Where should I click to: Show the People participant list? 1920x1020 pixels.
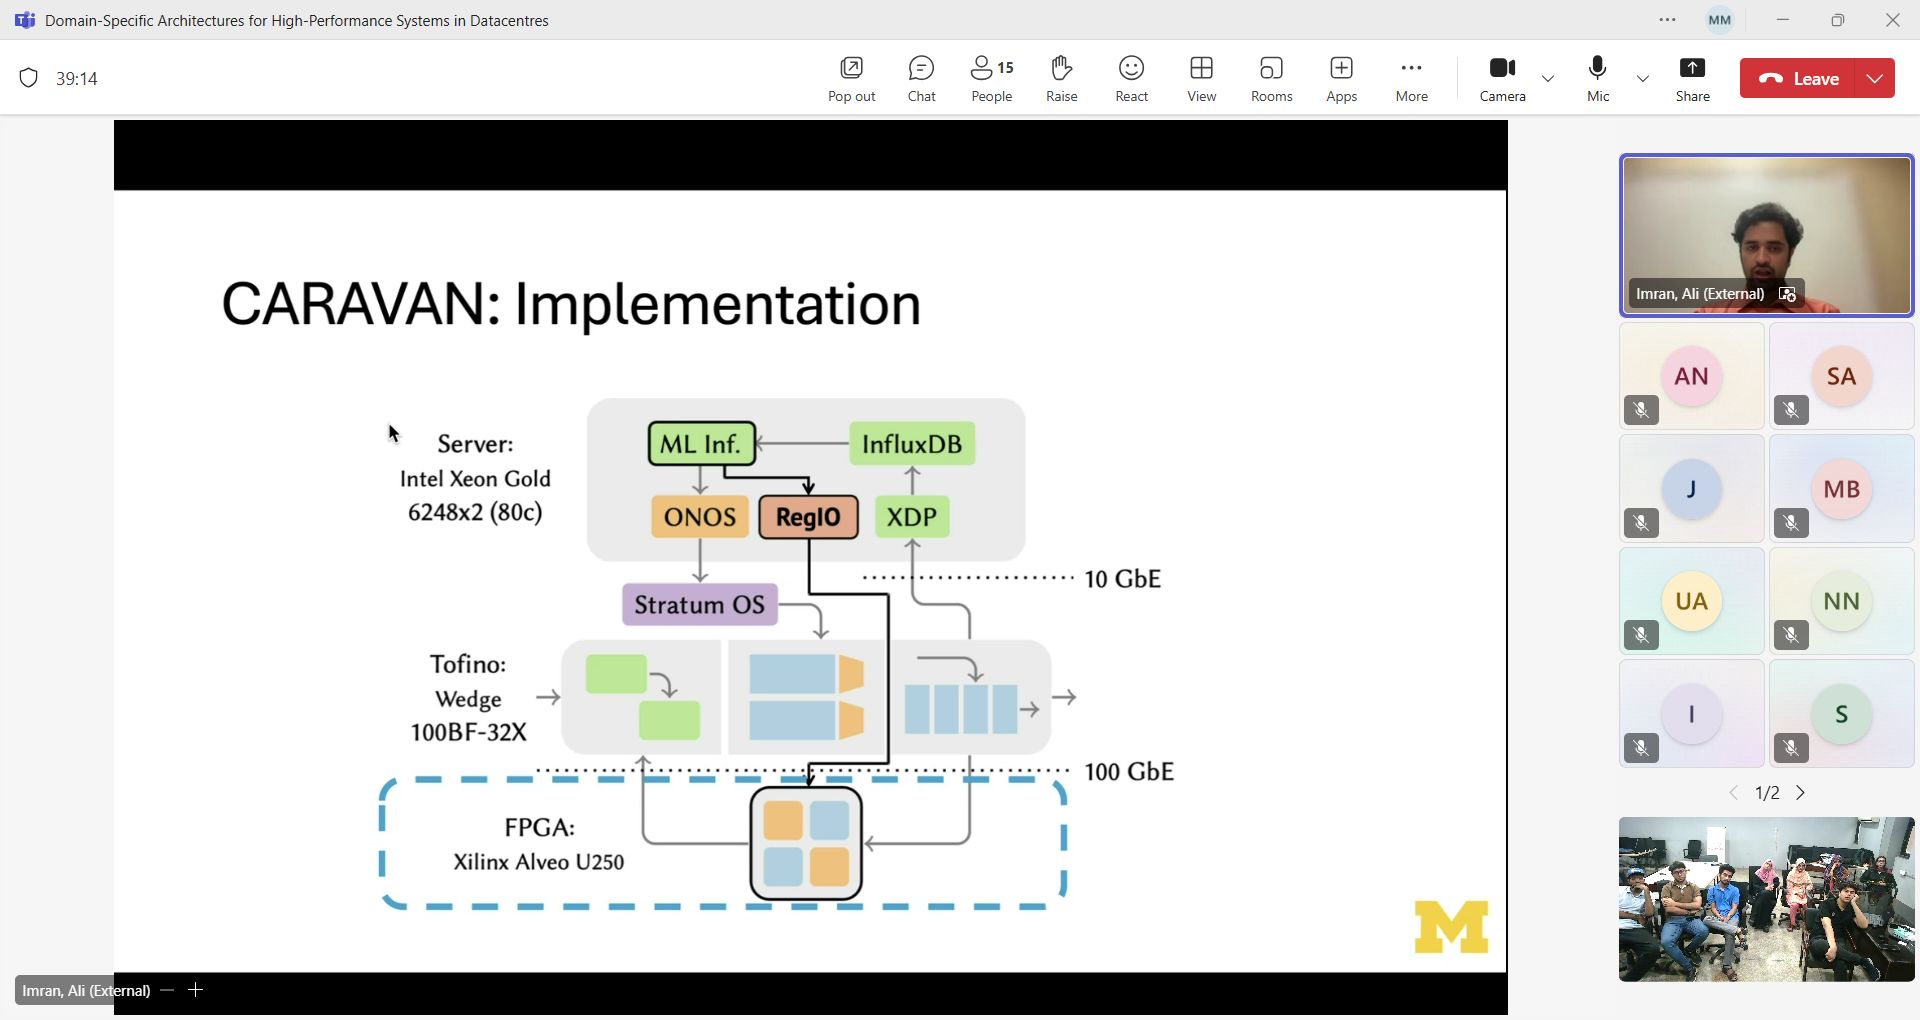coord(991,79)
